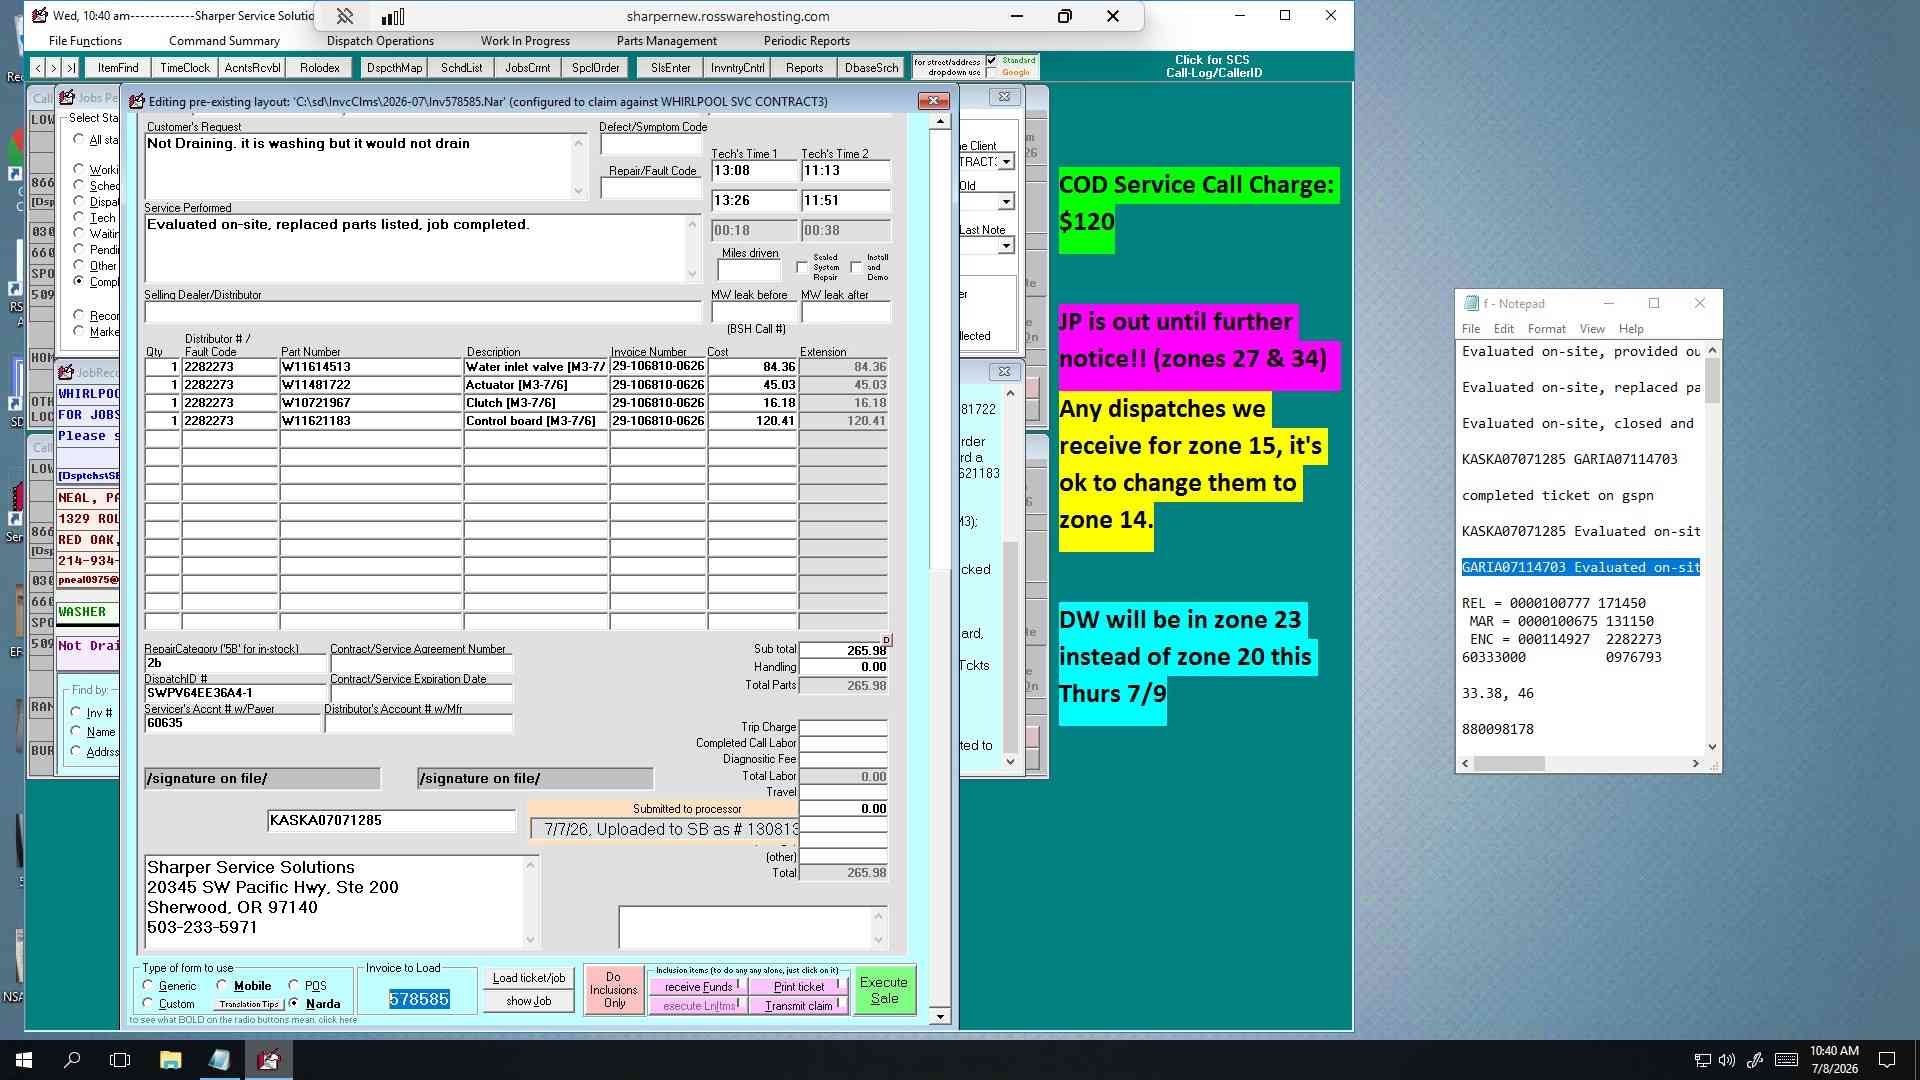
Task: Expand the Old dropdown list
Action: tap(1006, 202)
